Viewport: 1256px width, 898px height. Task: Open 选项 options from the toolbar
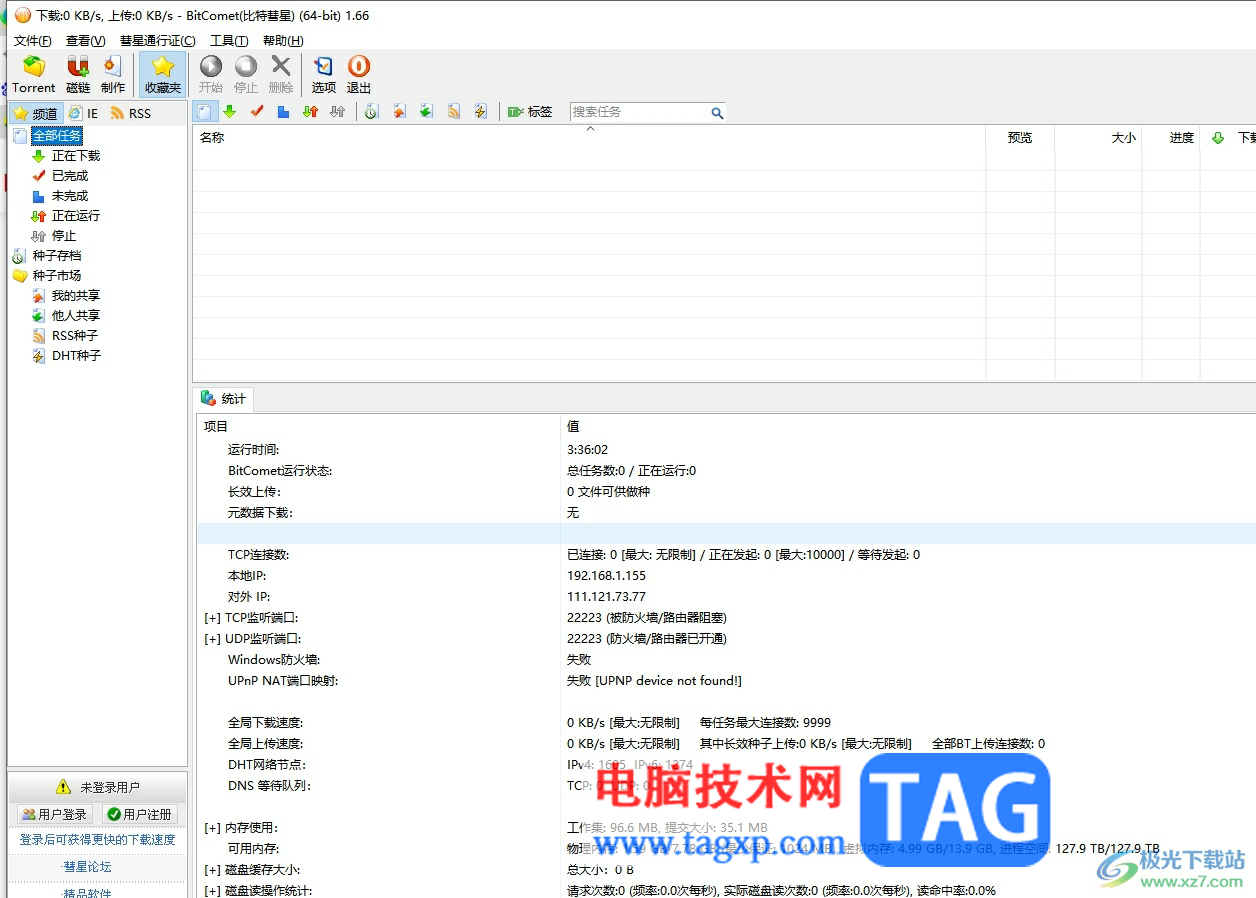tap(324, 74)
